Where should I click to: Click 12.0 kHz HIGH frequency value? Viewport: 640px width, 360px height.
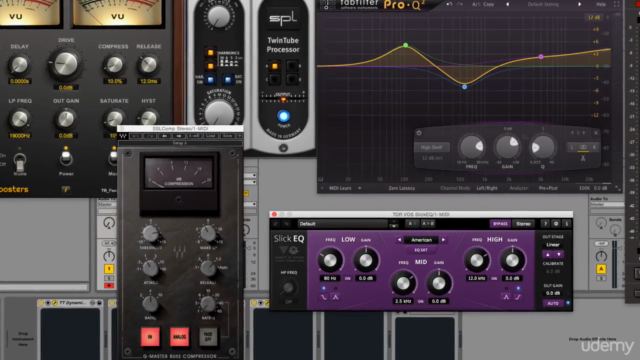[x=476, y=278]
